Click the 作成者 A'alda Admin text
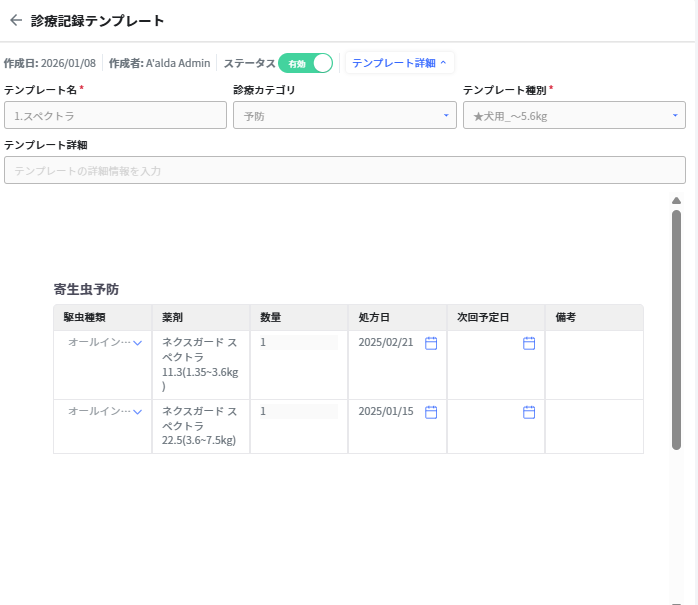 [x=159, y=63]
